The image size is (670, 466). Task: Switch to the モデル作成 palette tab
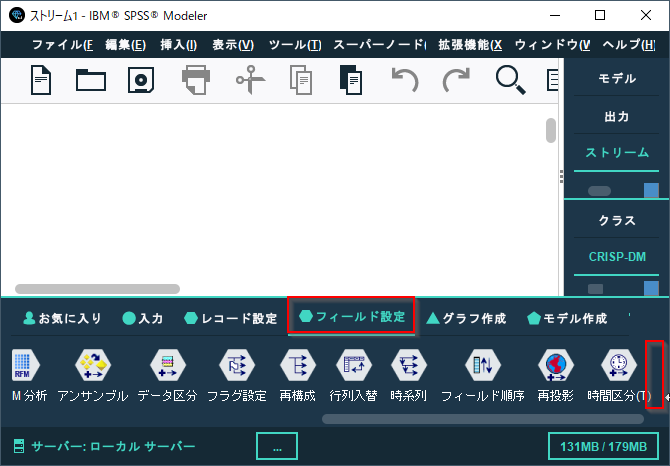[x=567, y=318]
